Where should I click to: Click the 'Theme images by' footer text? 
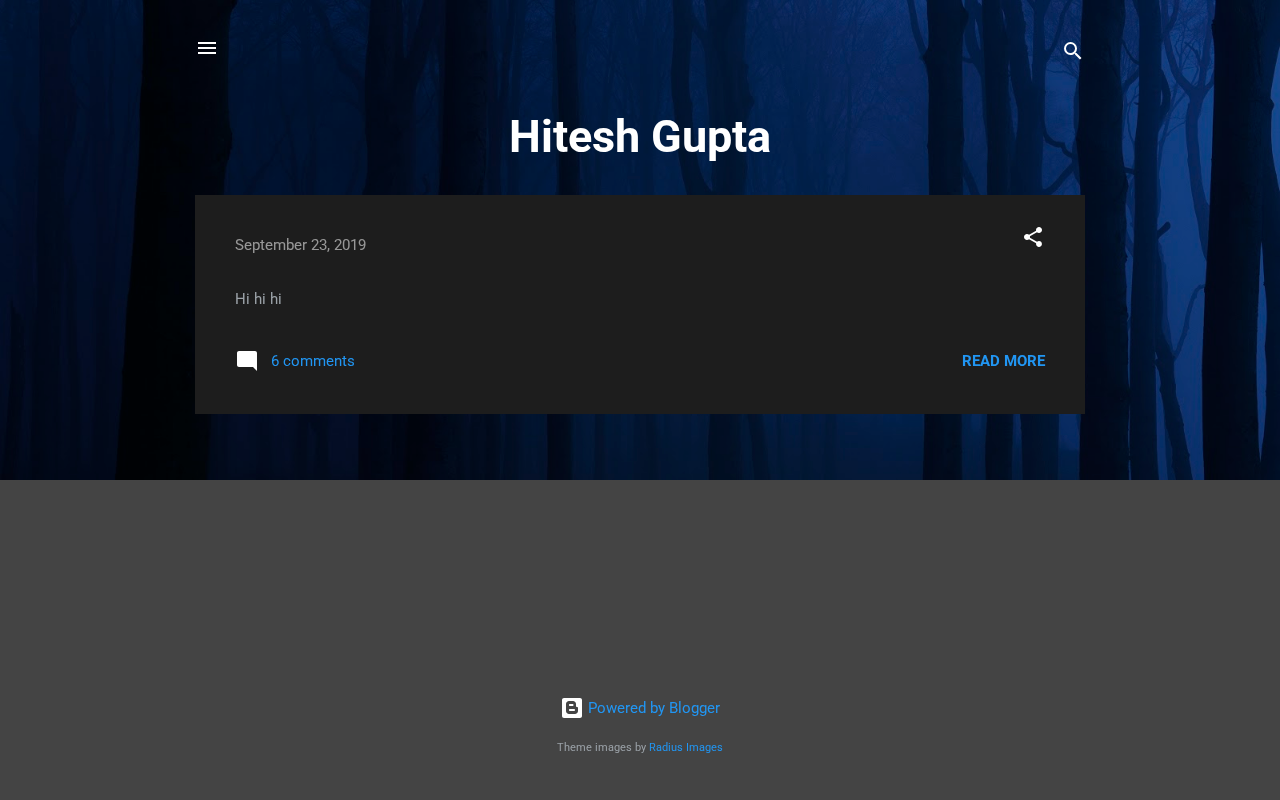pos(602,747)
